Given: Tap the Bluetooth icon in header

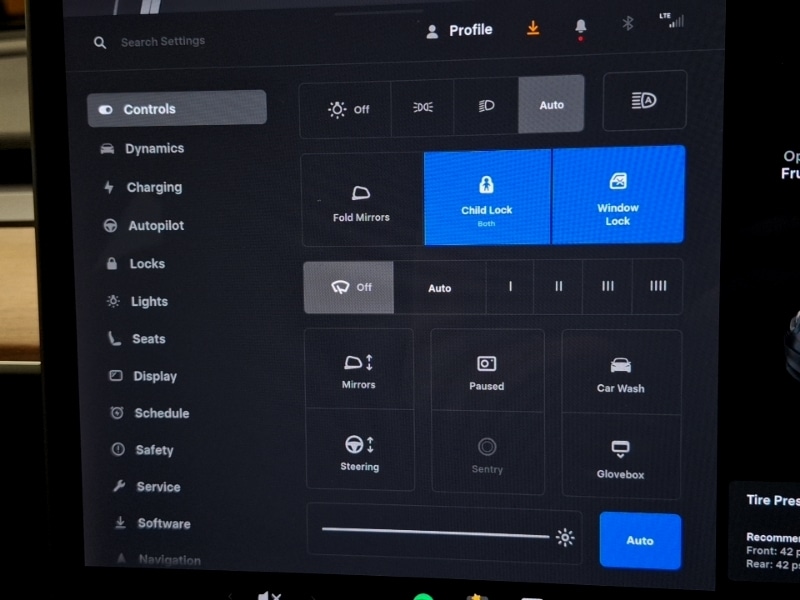Looking at the screenshot, I should tap(628, 24).
